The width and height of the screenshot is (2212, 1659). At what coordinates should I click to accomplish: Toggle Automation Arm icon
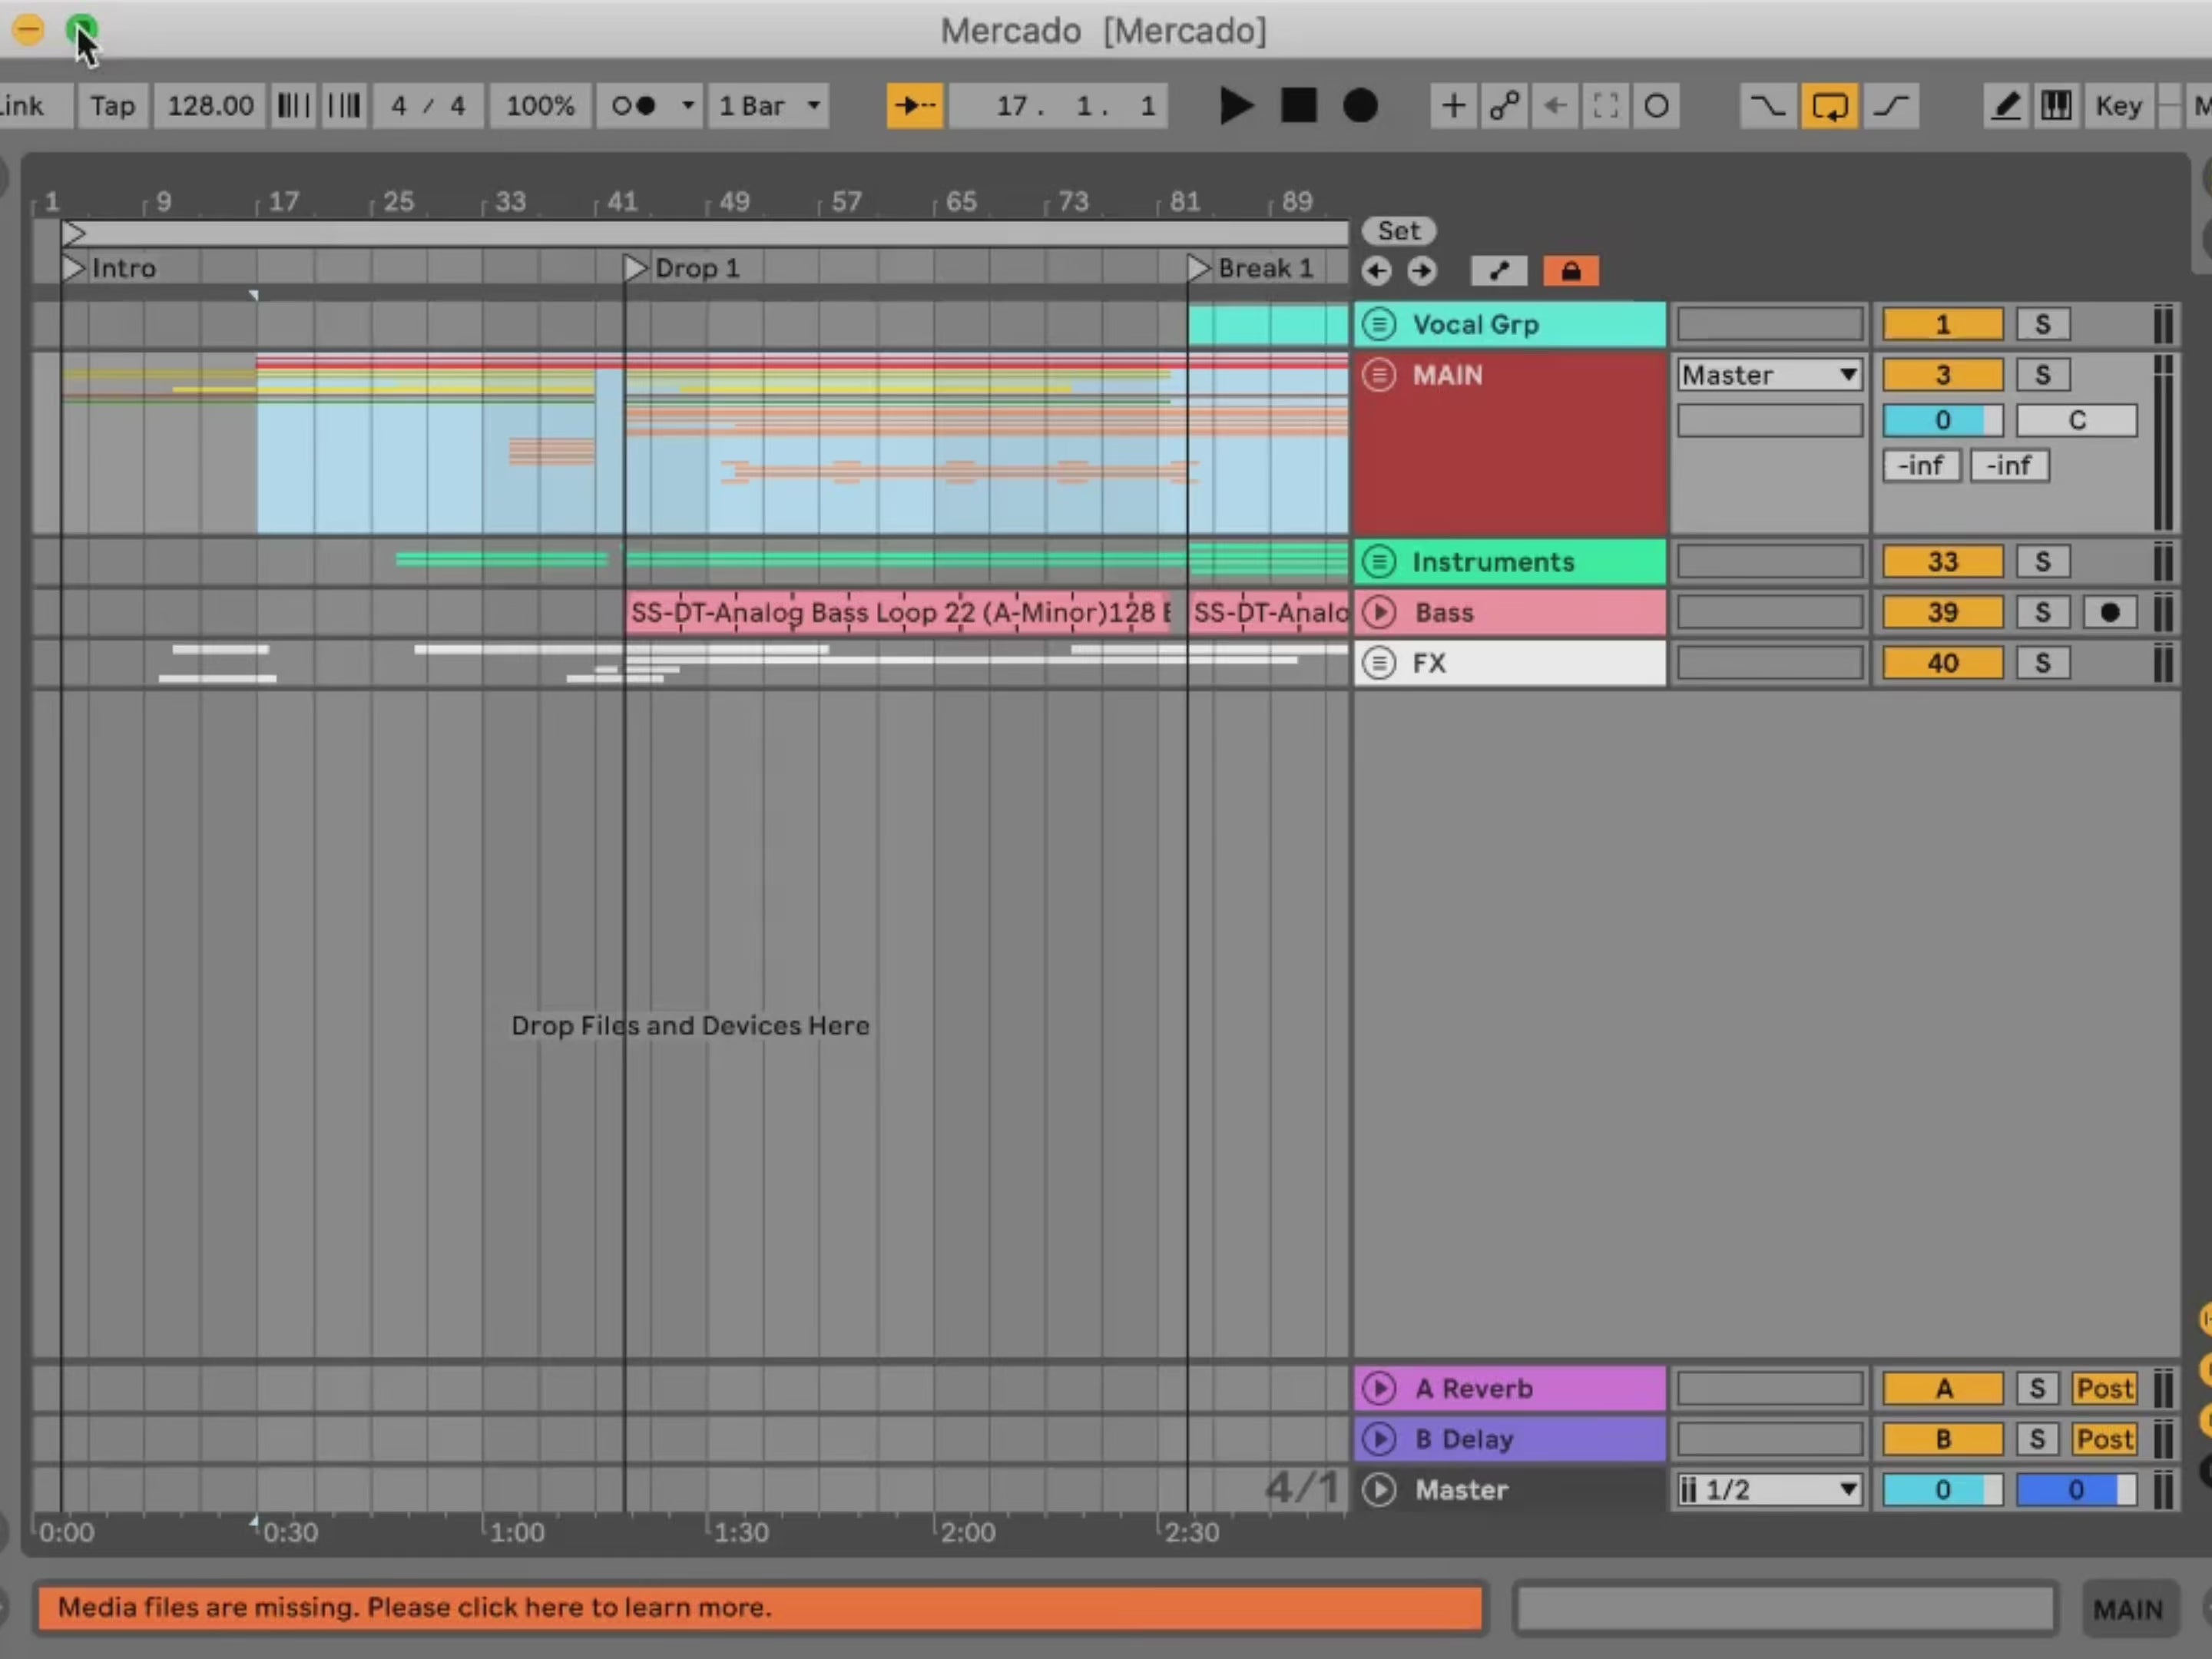pos(1504,106)
